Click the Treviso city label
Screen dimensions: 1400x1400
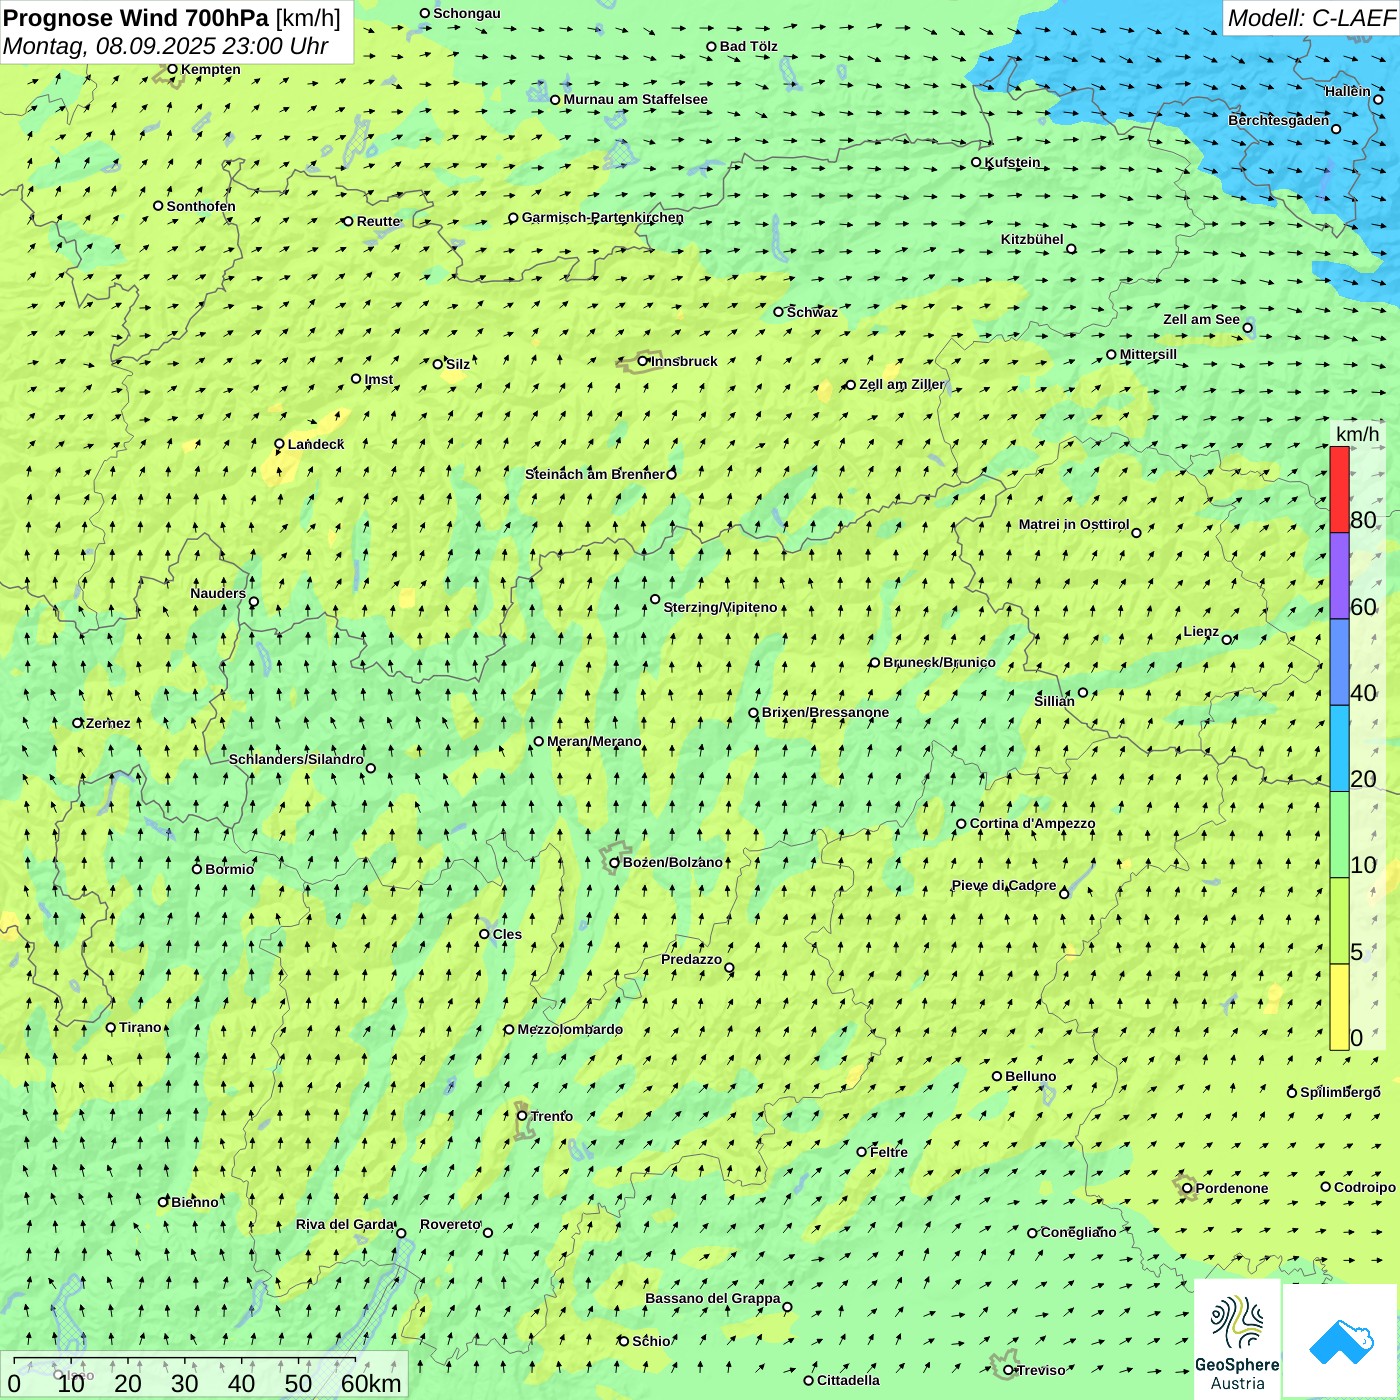click(1041, 1370)
